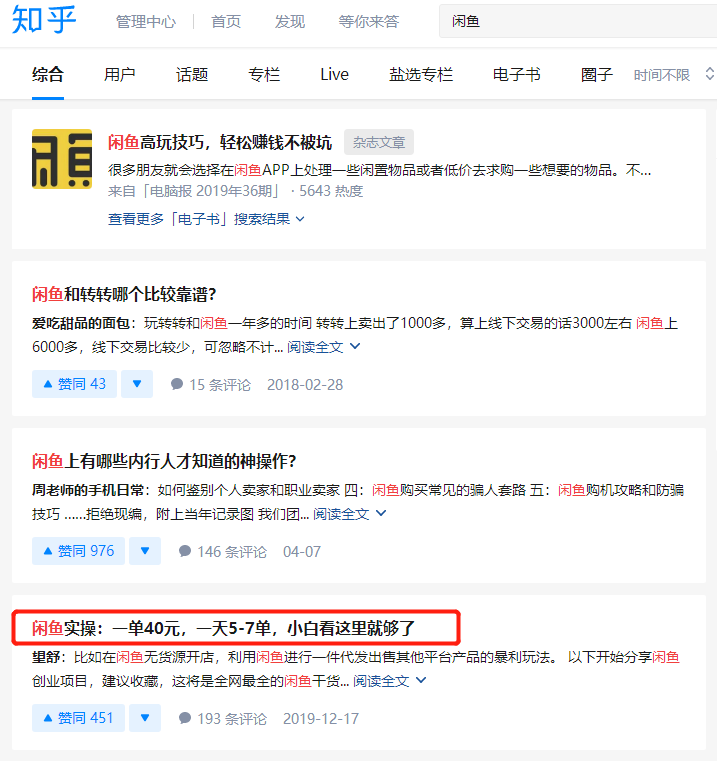The image size is (717, 761).
Task: Switch to 电子书 tab
Action: [x=517, y=75]
